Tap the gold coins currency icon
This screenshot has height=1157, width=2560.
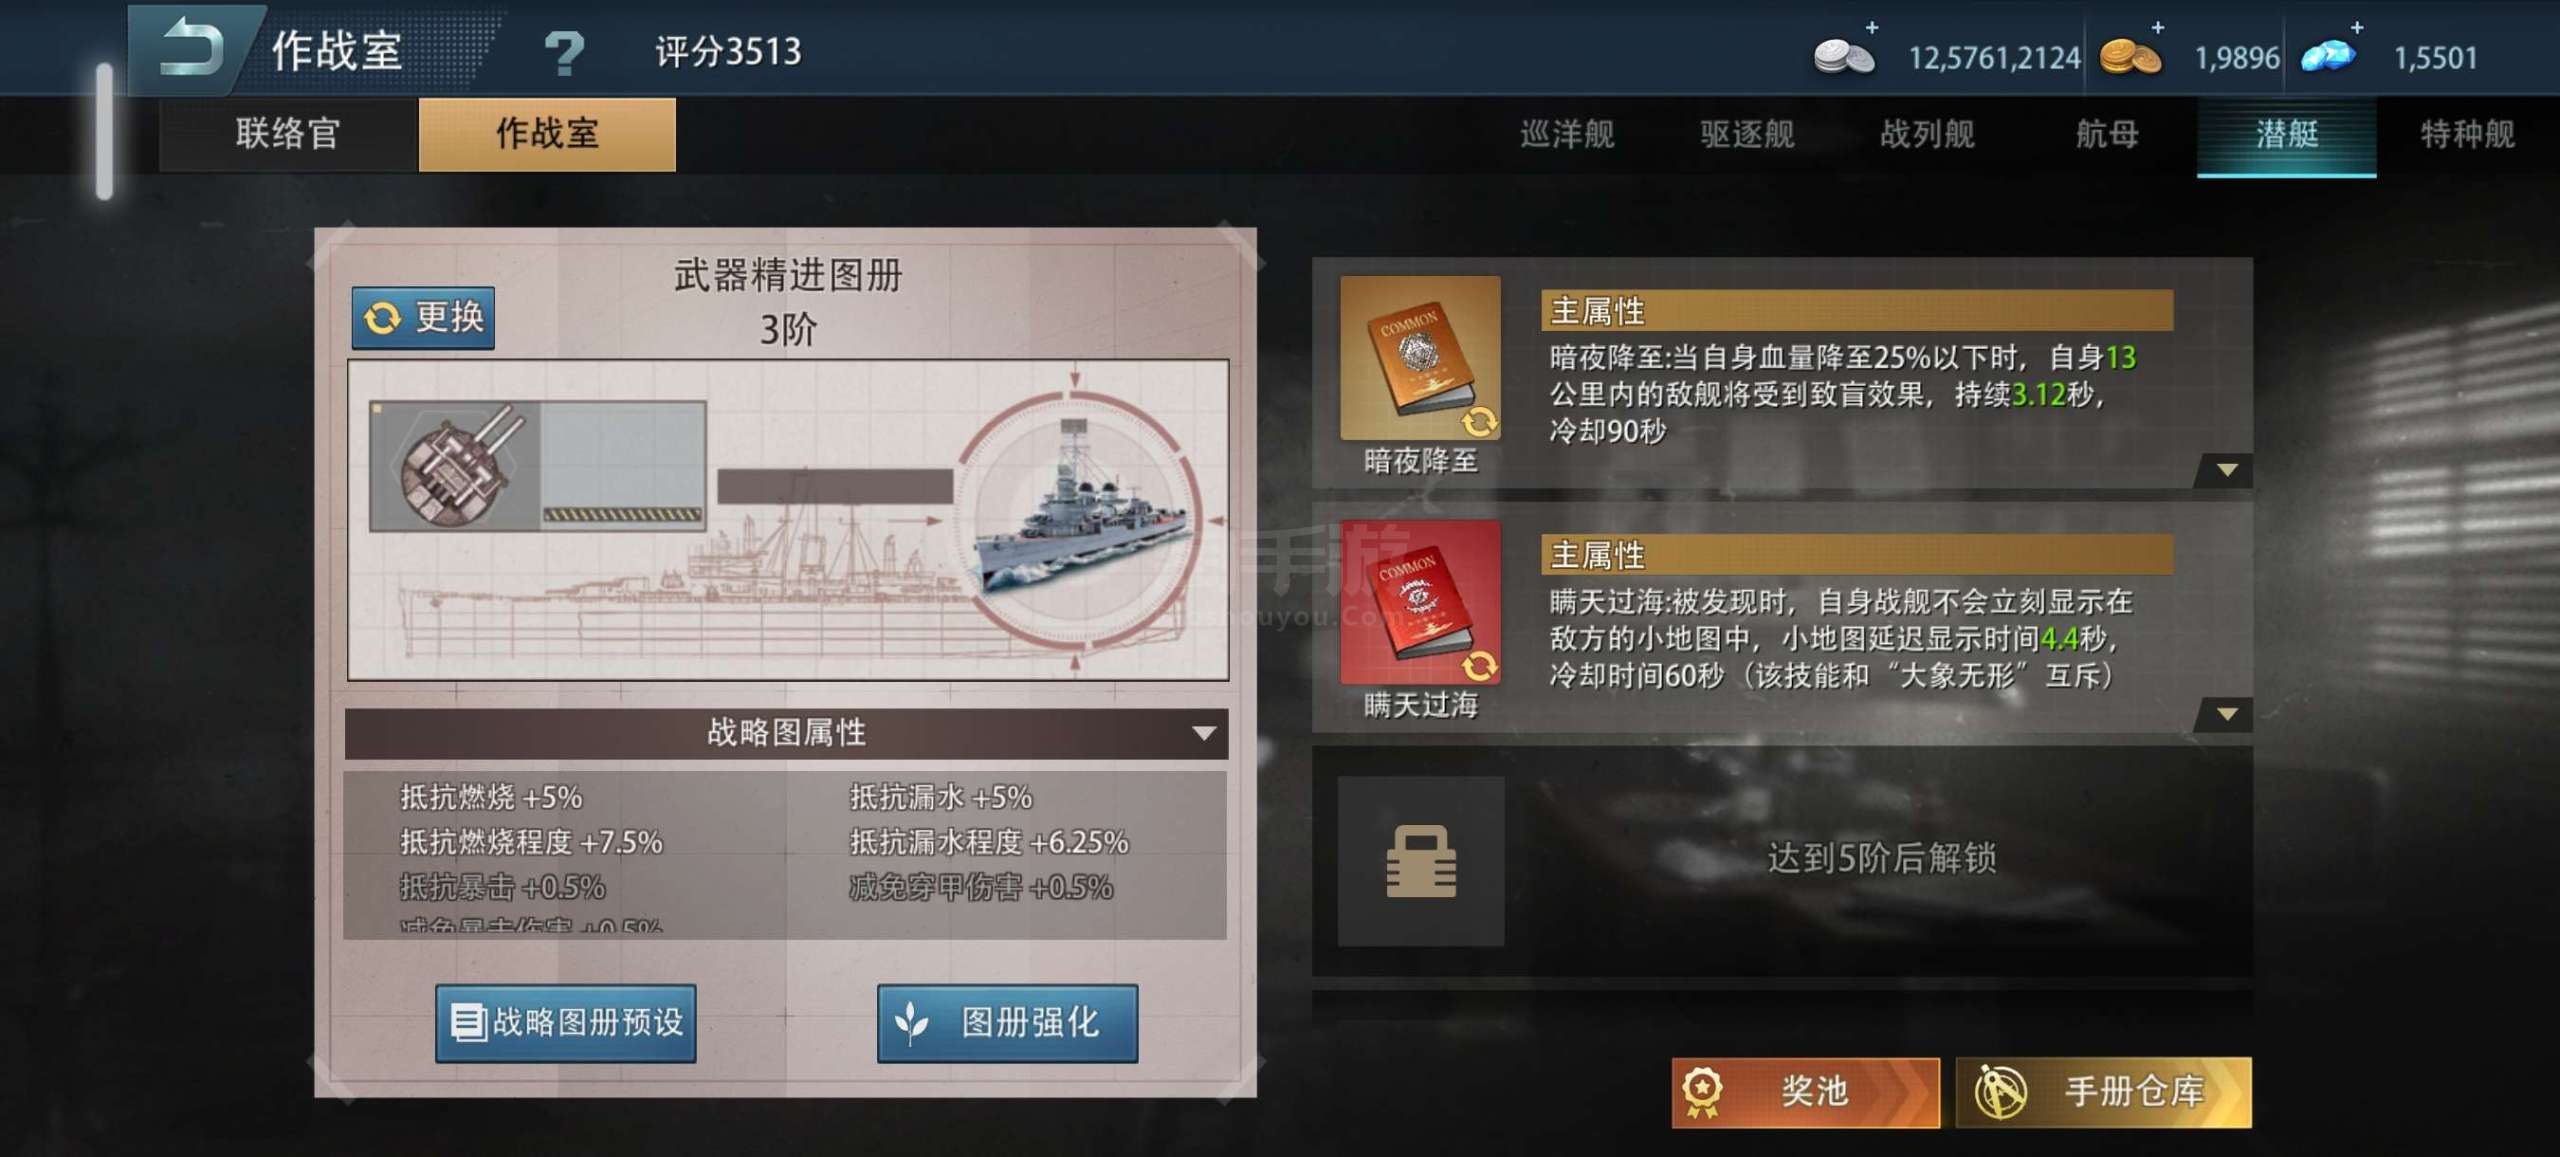coord(2130,56)
